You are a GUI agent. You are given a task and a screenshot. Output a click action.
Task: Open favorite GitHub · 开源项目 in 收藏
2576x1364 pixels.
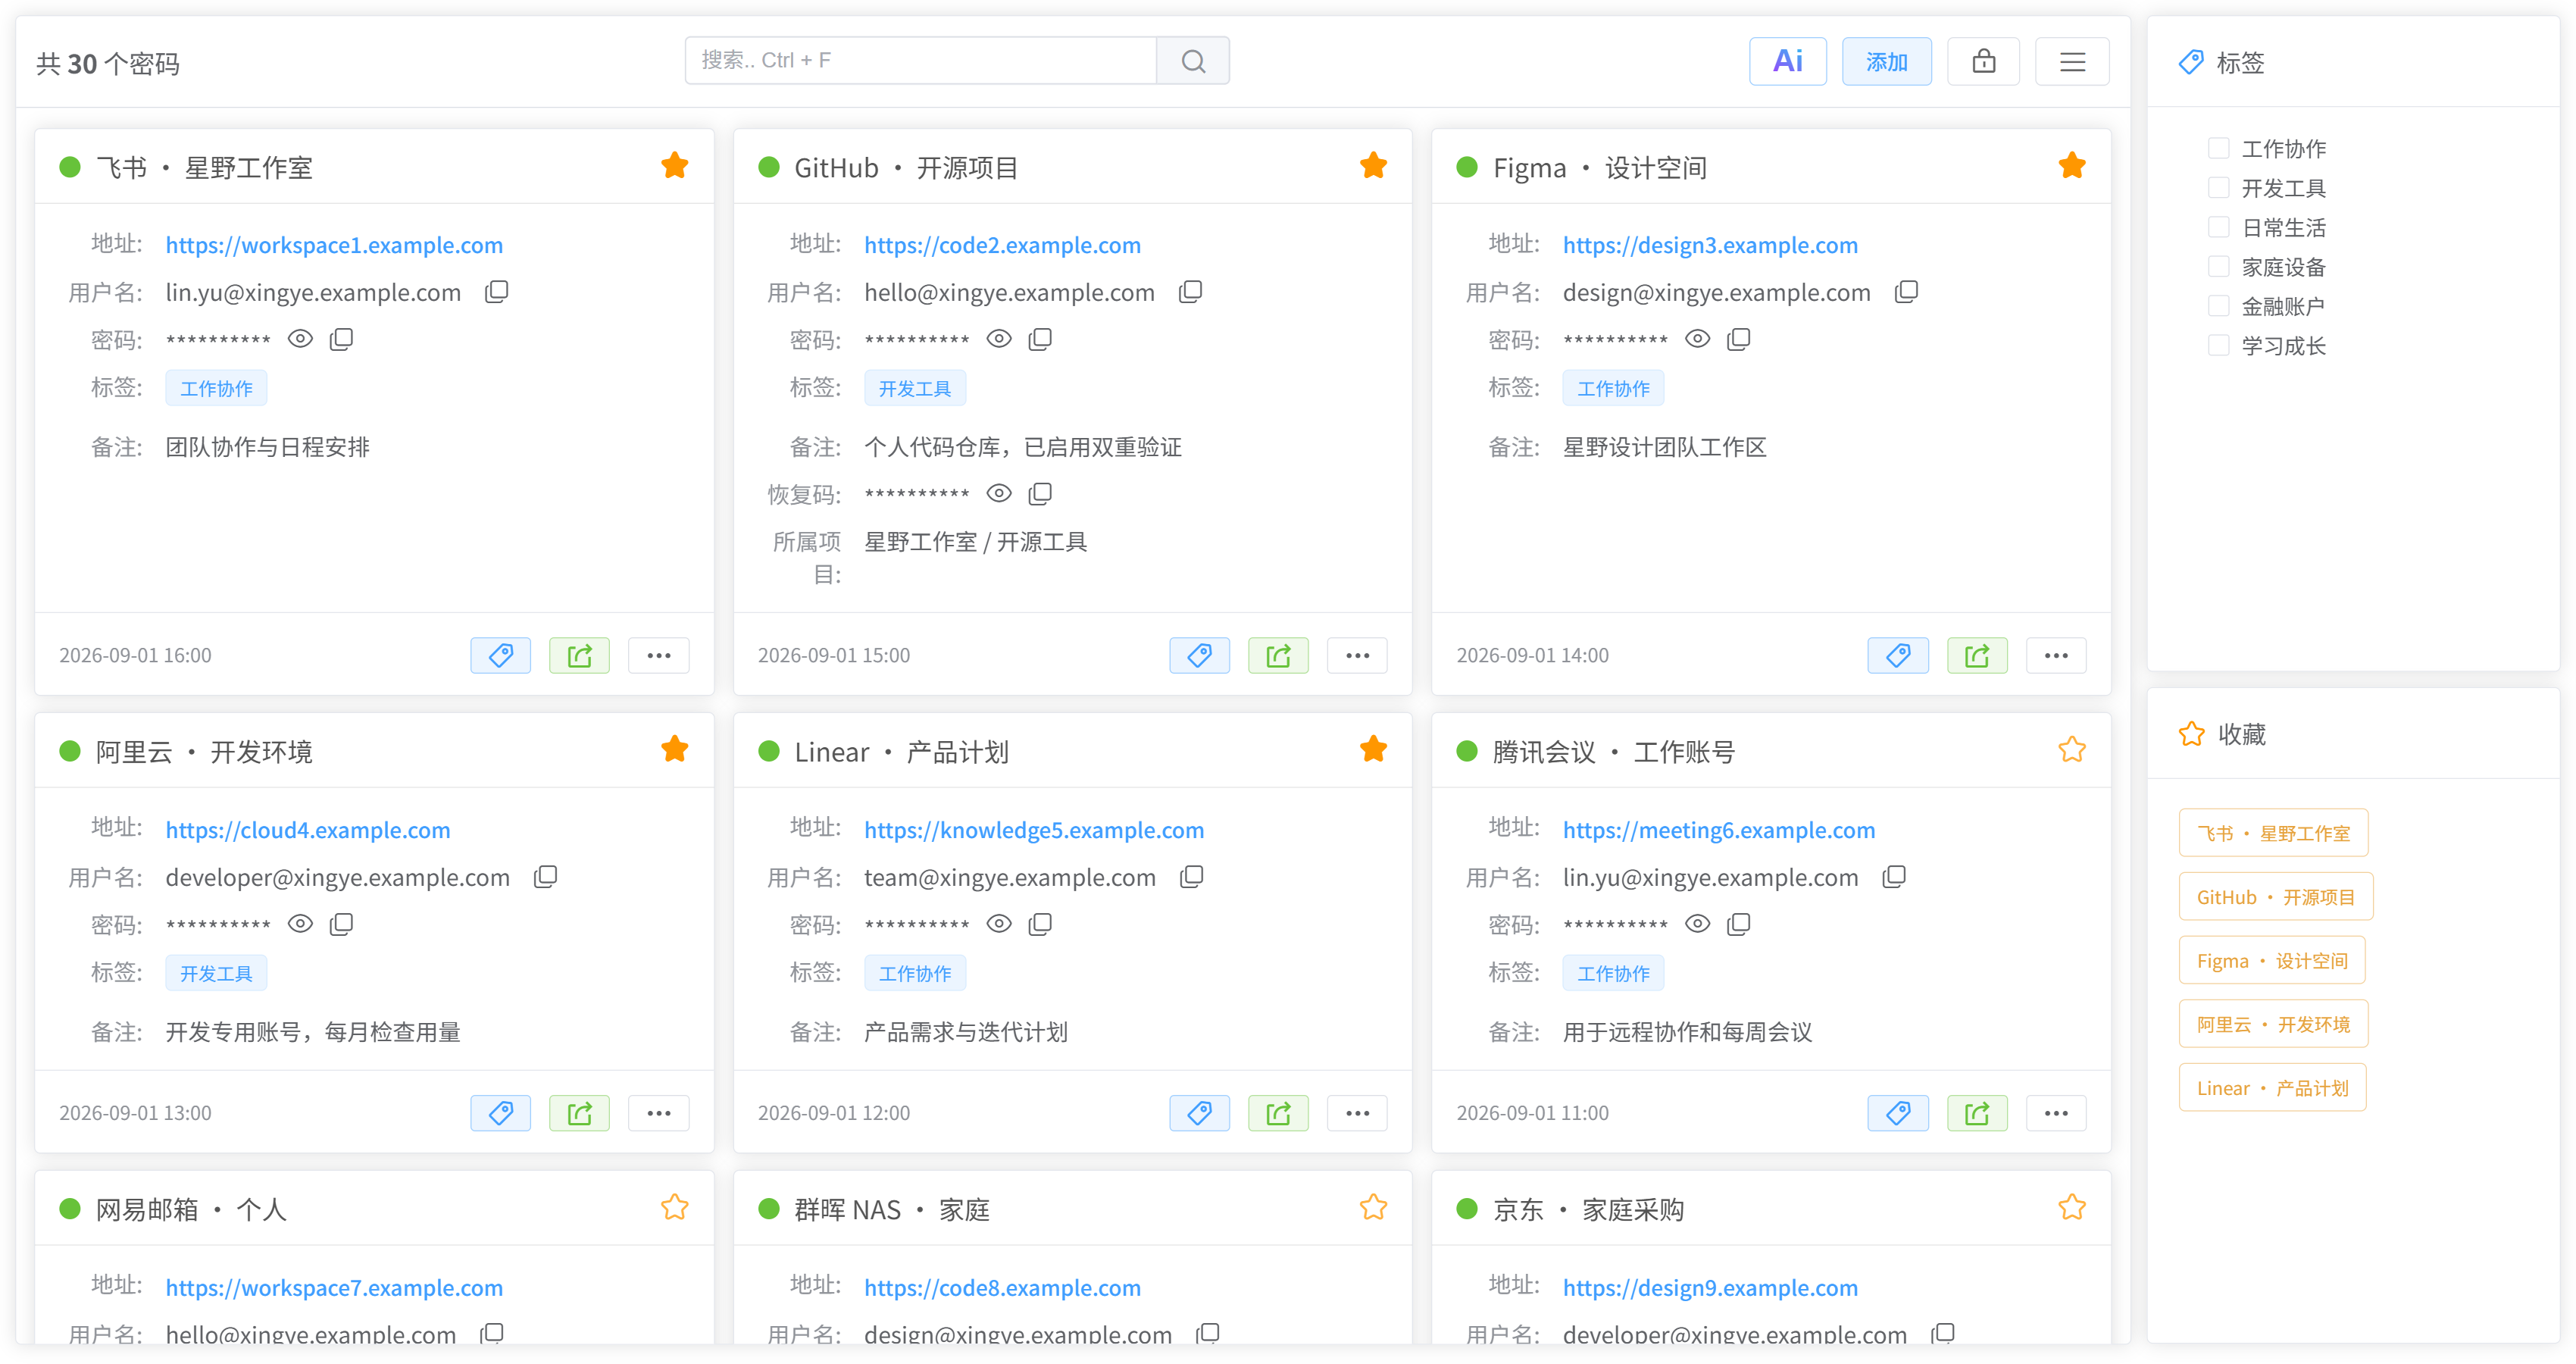2275,897
